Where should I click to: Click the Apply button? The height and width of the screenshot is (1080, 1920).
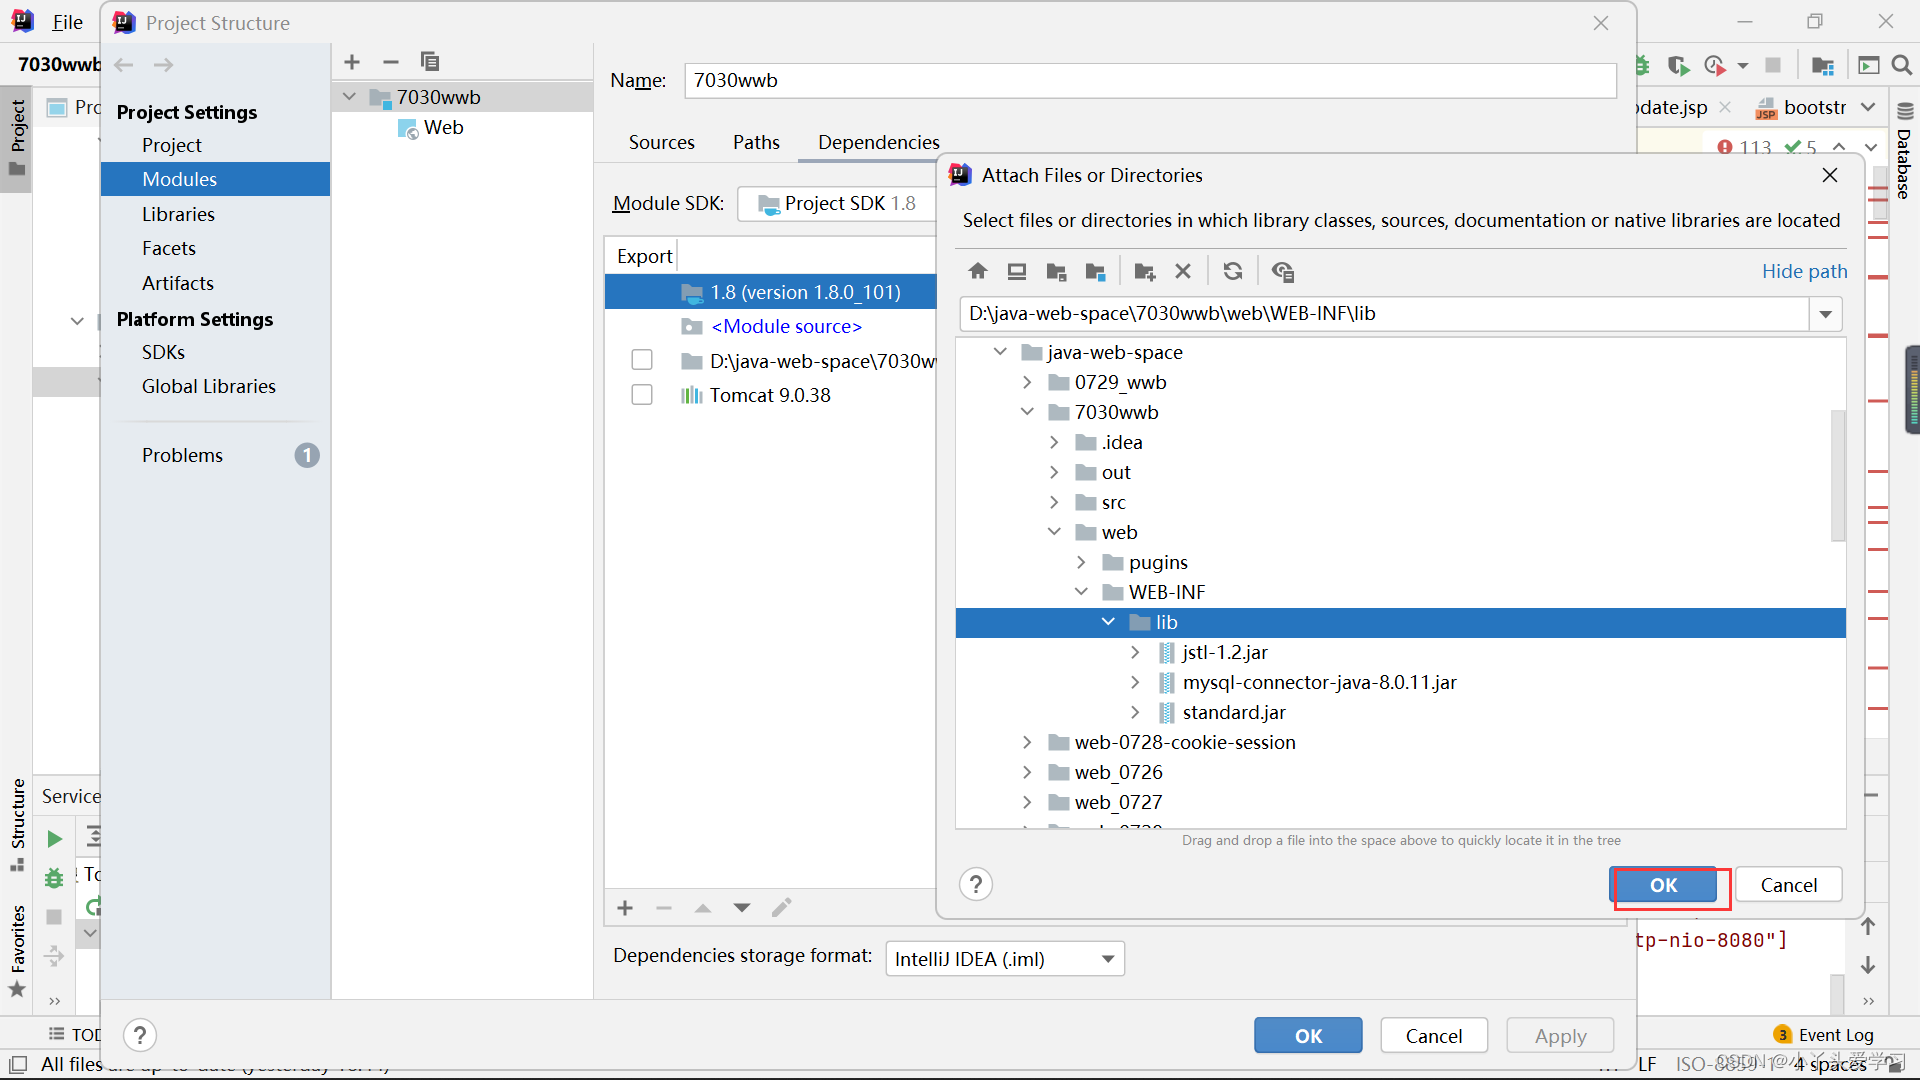(1560, 1036)
